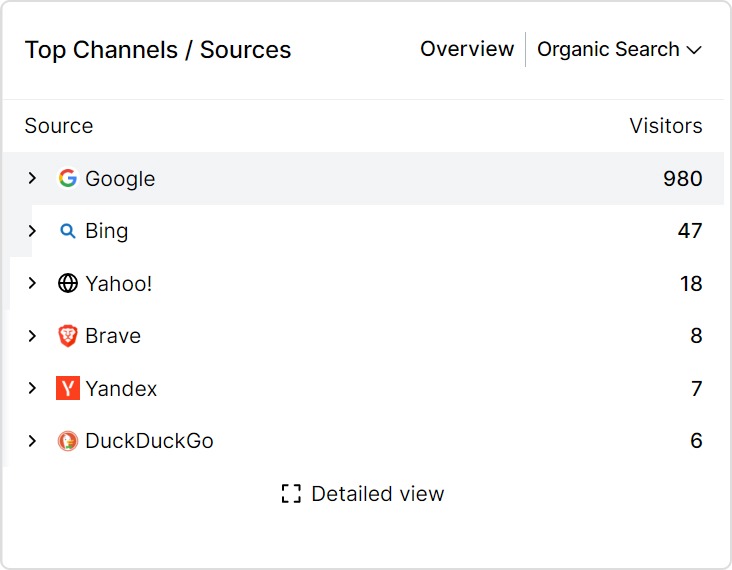Click the Source column header
Screen dimensions: 732x570
pos(59,126)
